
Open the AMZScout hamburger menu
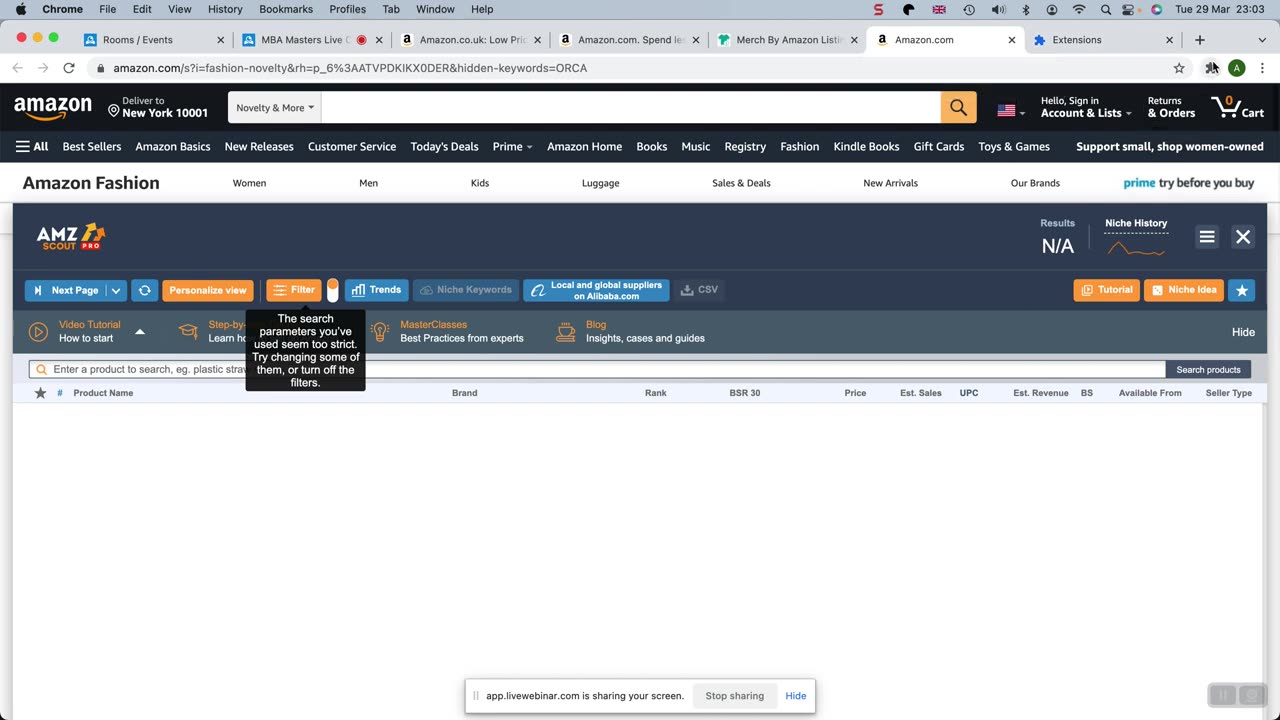click(1207, 237)
